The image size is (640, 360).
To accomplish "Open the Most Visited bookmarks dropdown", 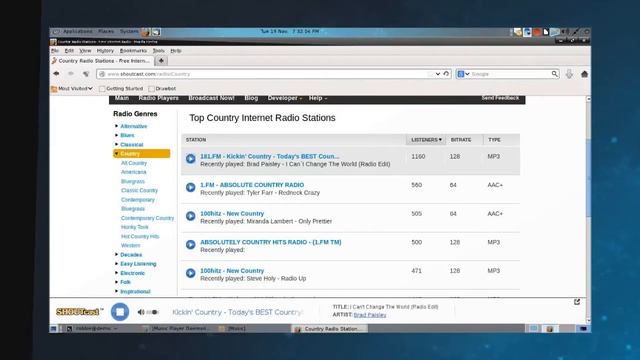I will (x=72, y=88).
